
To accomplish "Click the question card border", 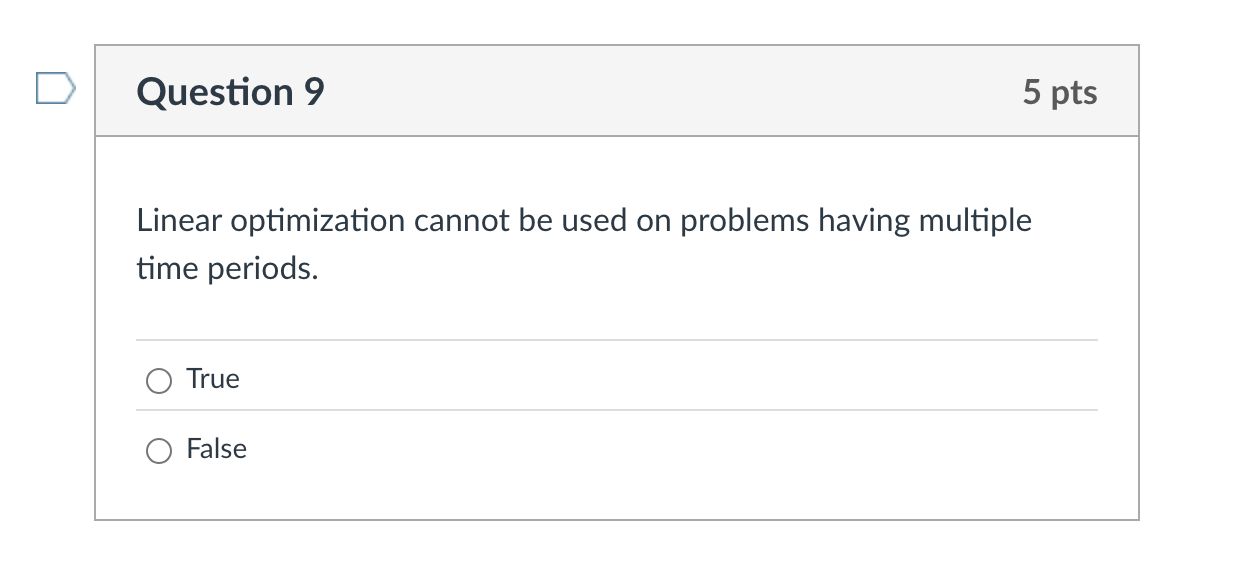I will (96, 300).
